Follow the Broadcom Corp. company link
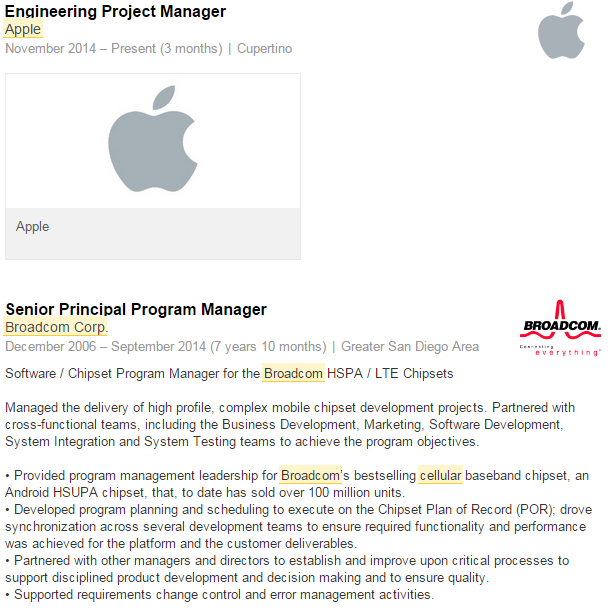The image size is (610, 611). (56, 327)
